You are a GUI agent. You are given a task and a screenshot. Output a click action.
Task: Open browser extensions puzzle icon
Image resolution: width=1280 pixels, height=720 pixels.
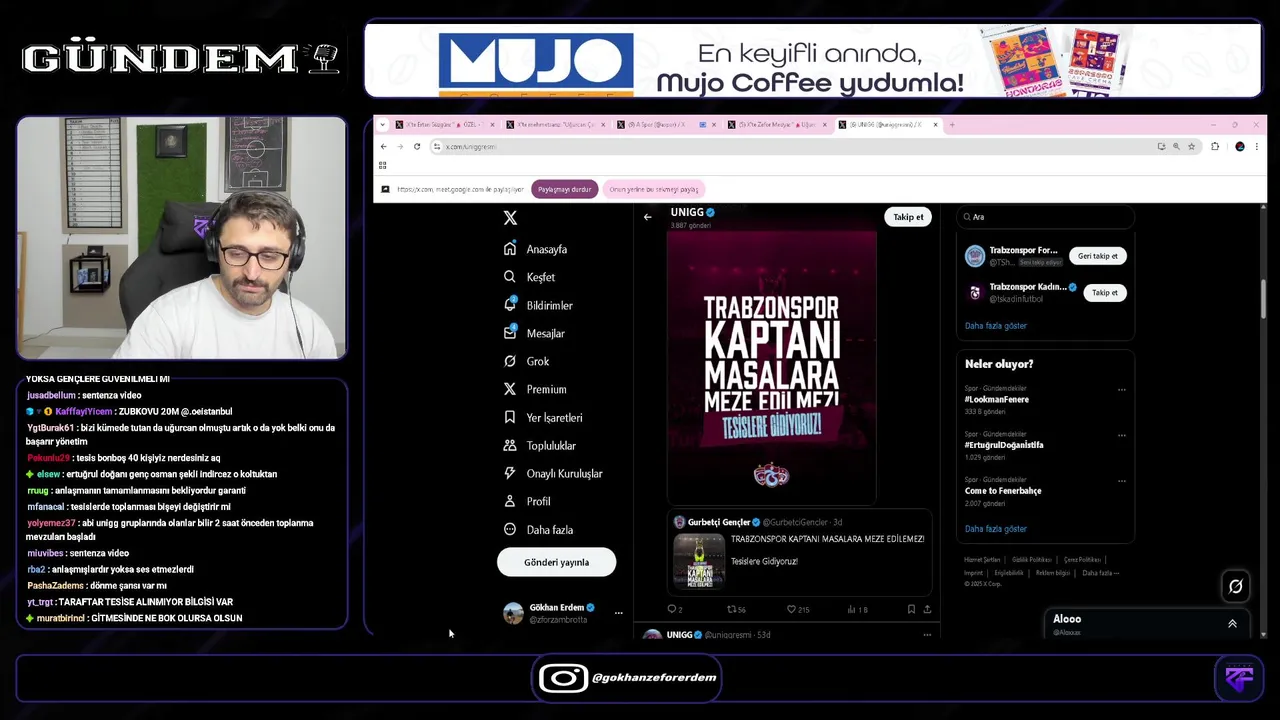(x=1215, y=147)
